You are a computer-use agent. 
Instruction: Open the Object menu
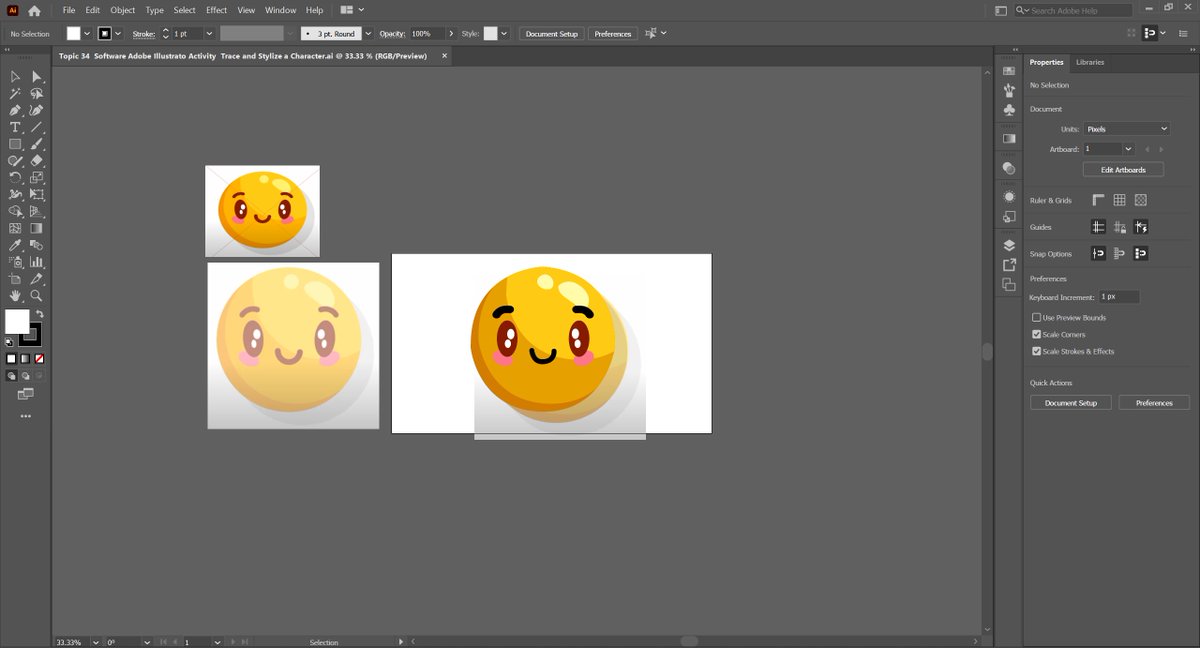[123, 10]
